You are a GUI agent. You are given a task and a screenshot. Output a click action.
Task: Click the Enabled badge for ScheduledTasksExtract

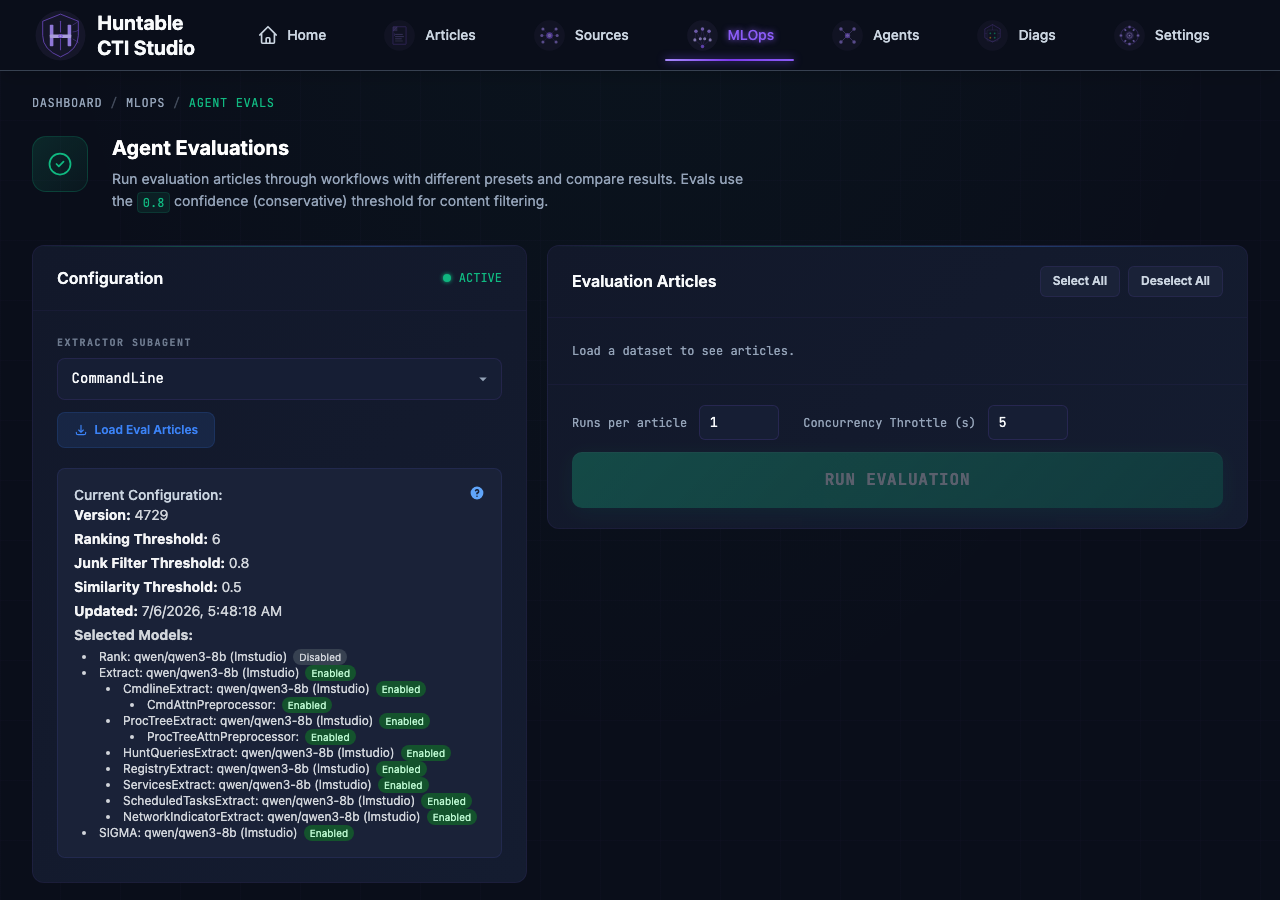tap(446, 801)
